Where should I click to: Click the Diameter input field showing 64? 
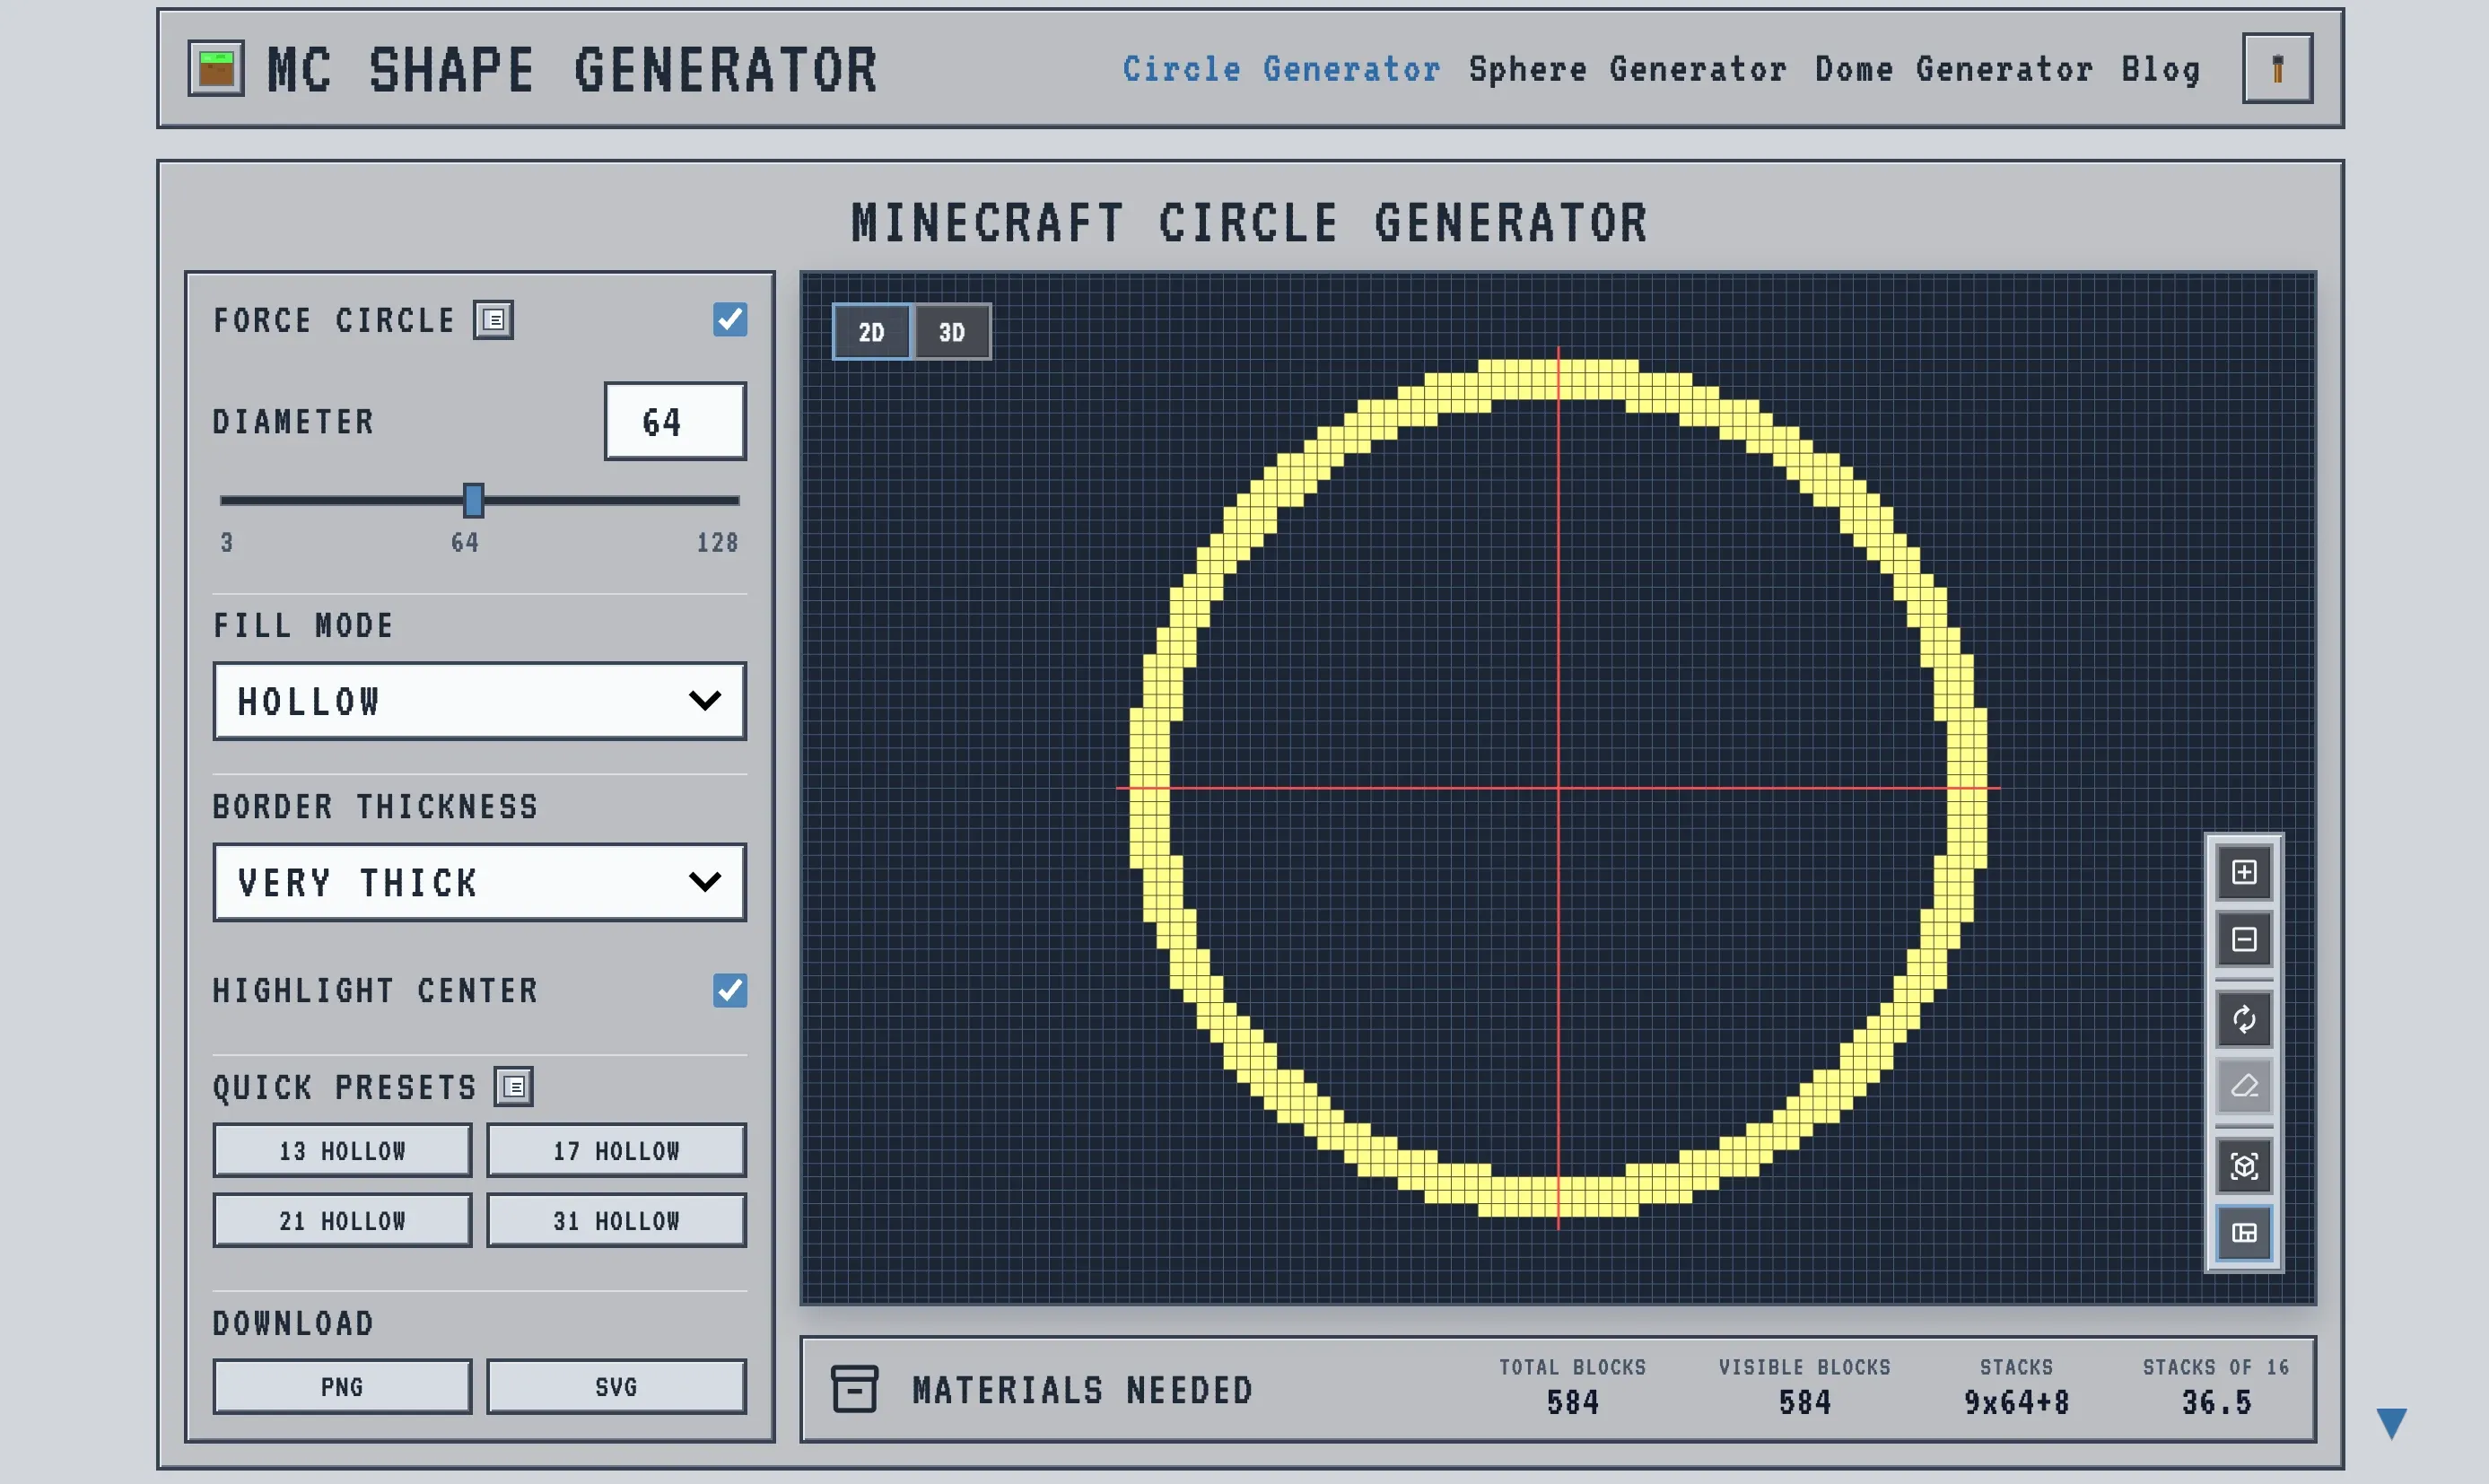675,422
